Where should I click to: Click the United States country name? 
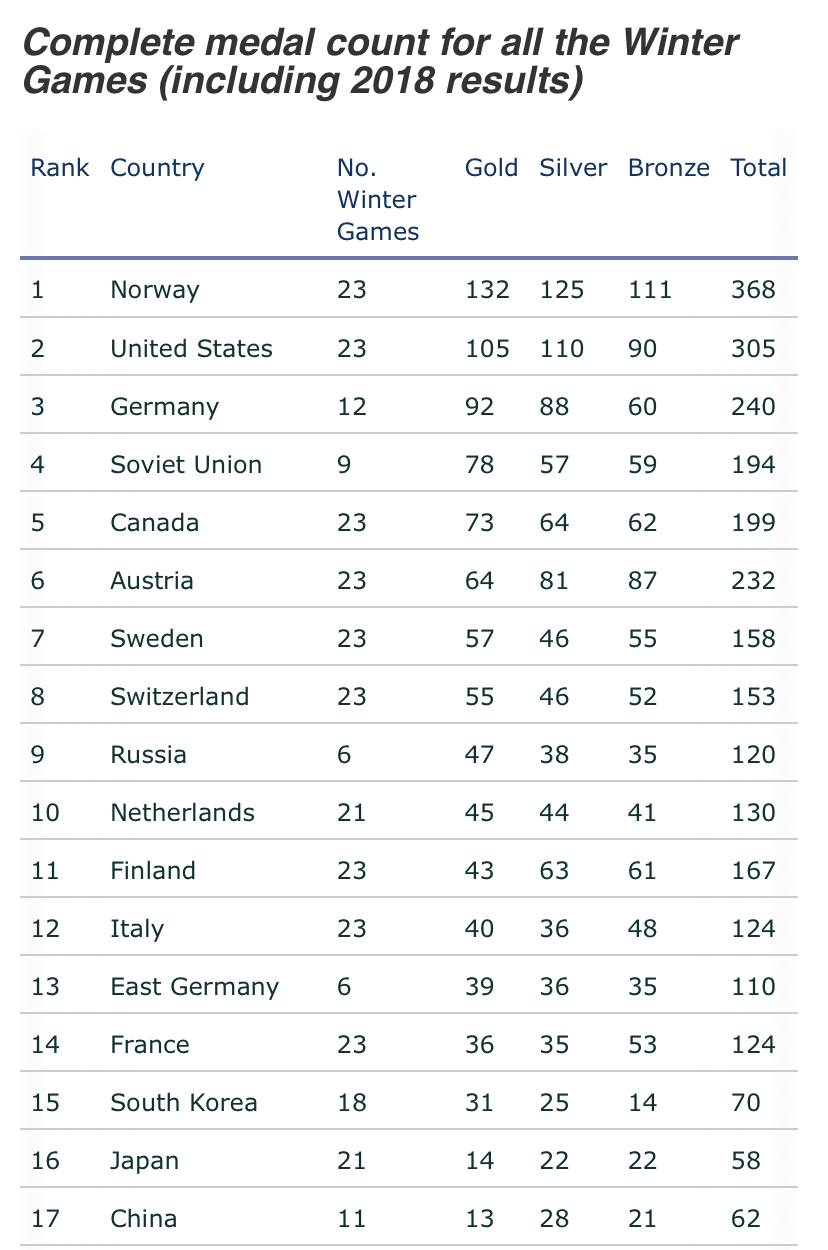coord(191,348)
